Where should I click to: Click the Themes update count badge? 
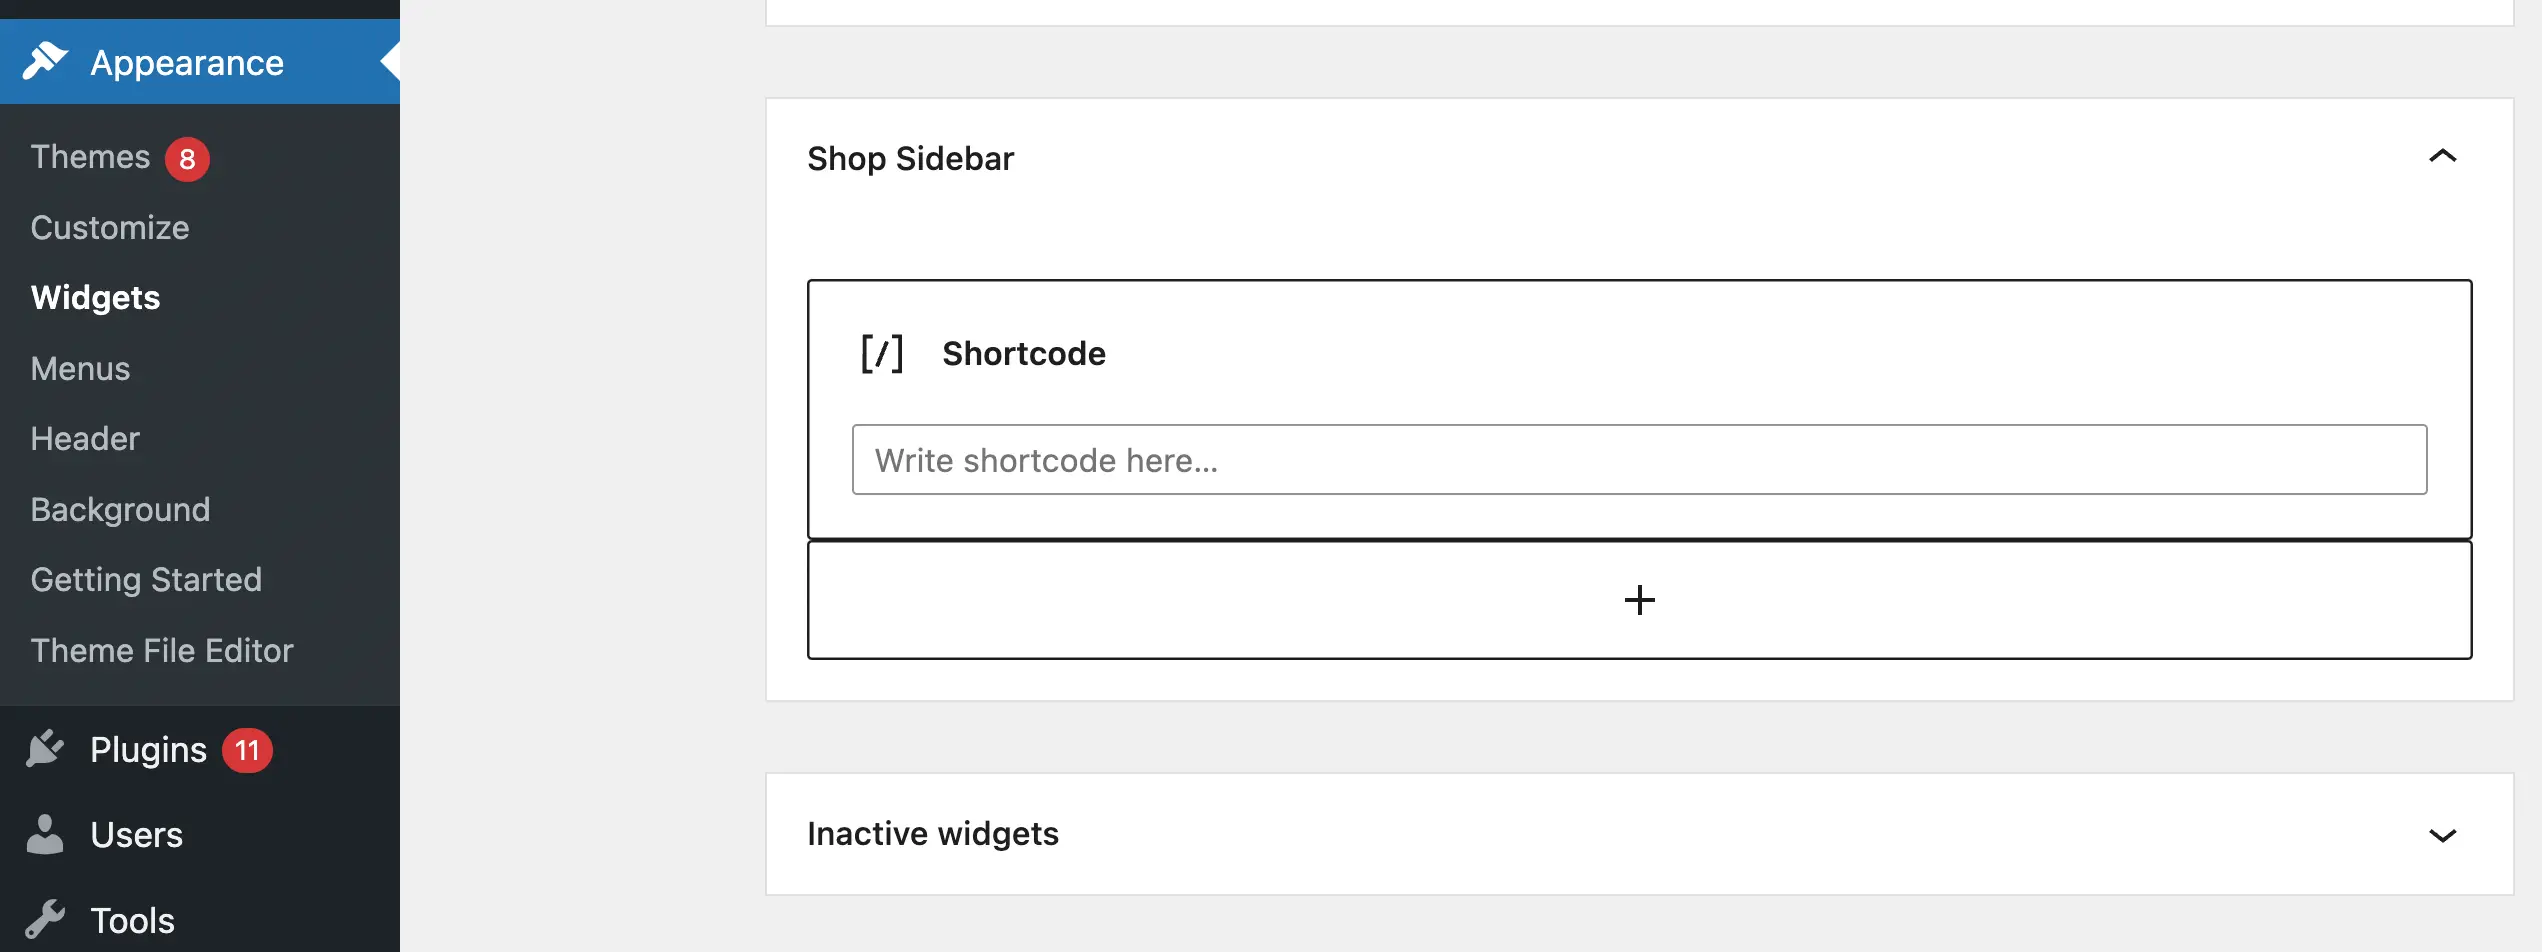pyautogui.click(x=187, y=159)
